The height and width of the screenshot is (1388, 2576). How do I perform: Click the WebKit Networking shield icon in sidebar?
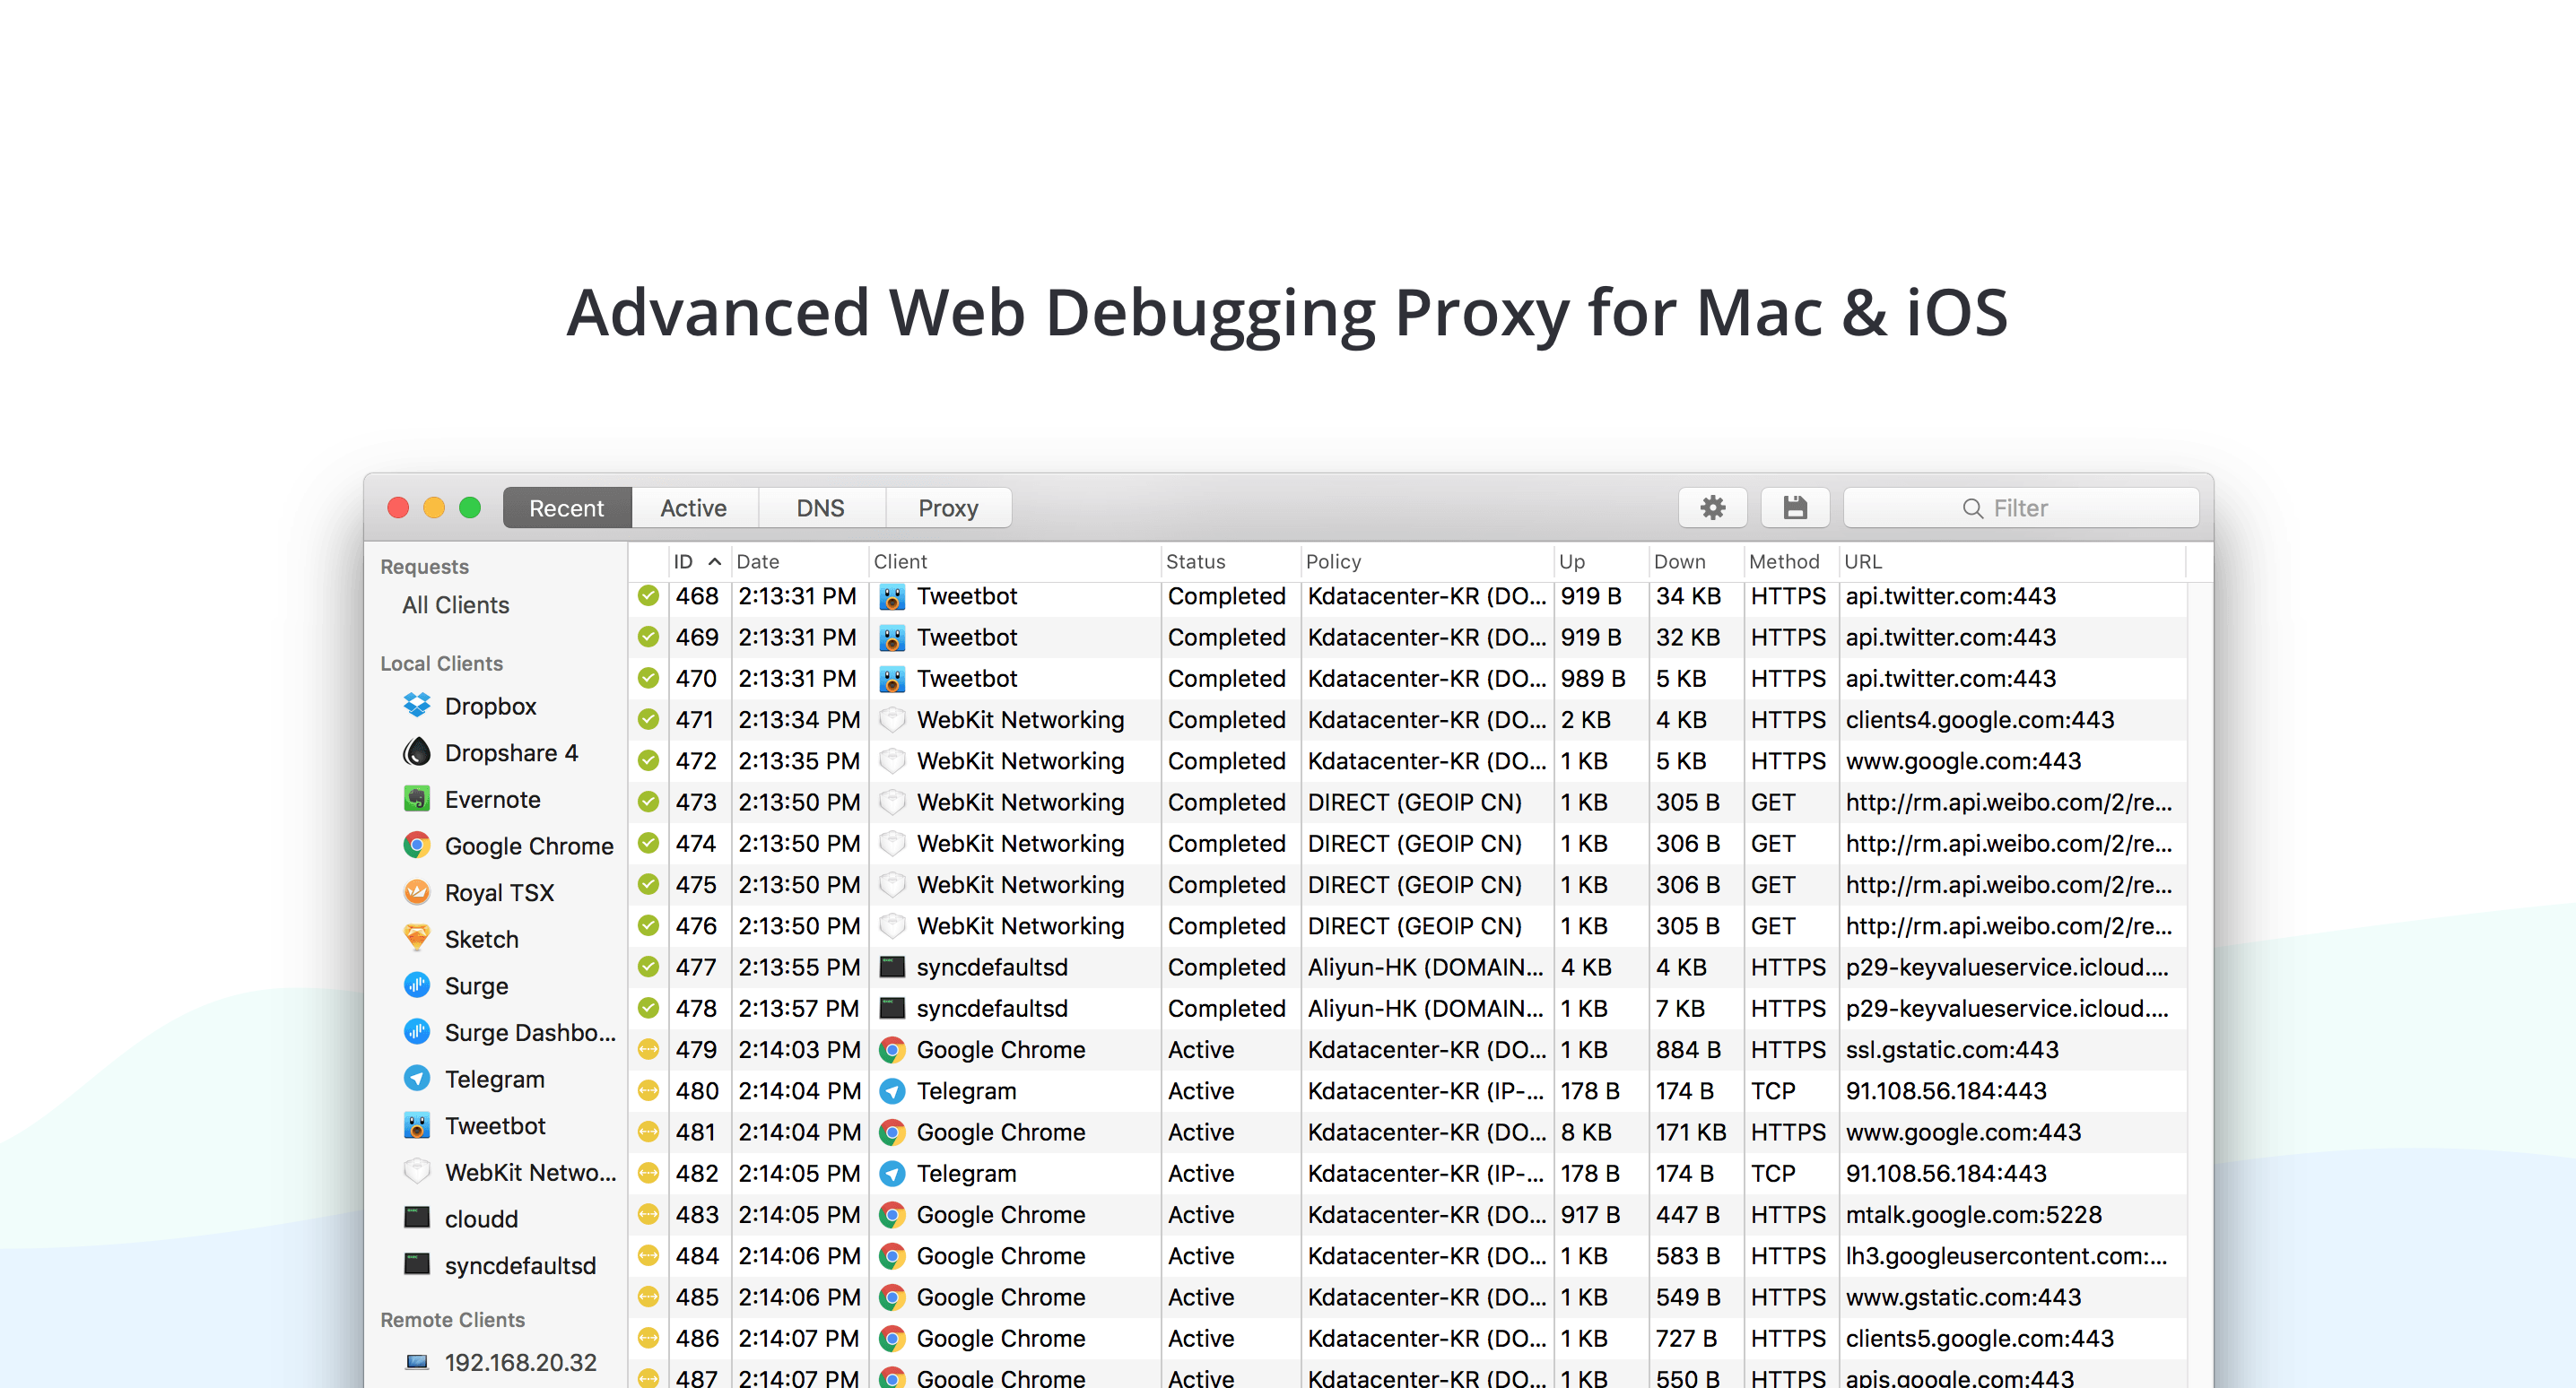pyautogui.click(x=417, y=1172)
